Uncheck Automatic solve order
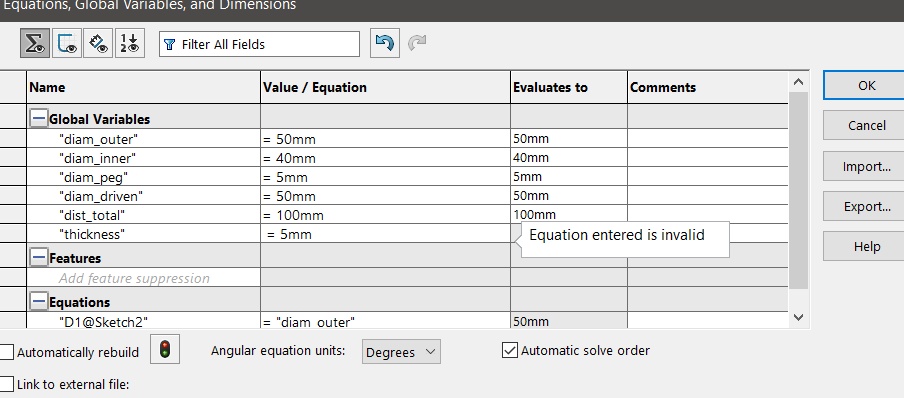This screenshot has width=904, height=398. click(510, 350)
